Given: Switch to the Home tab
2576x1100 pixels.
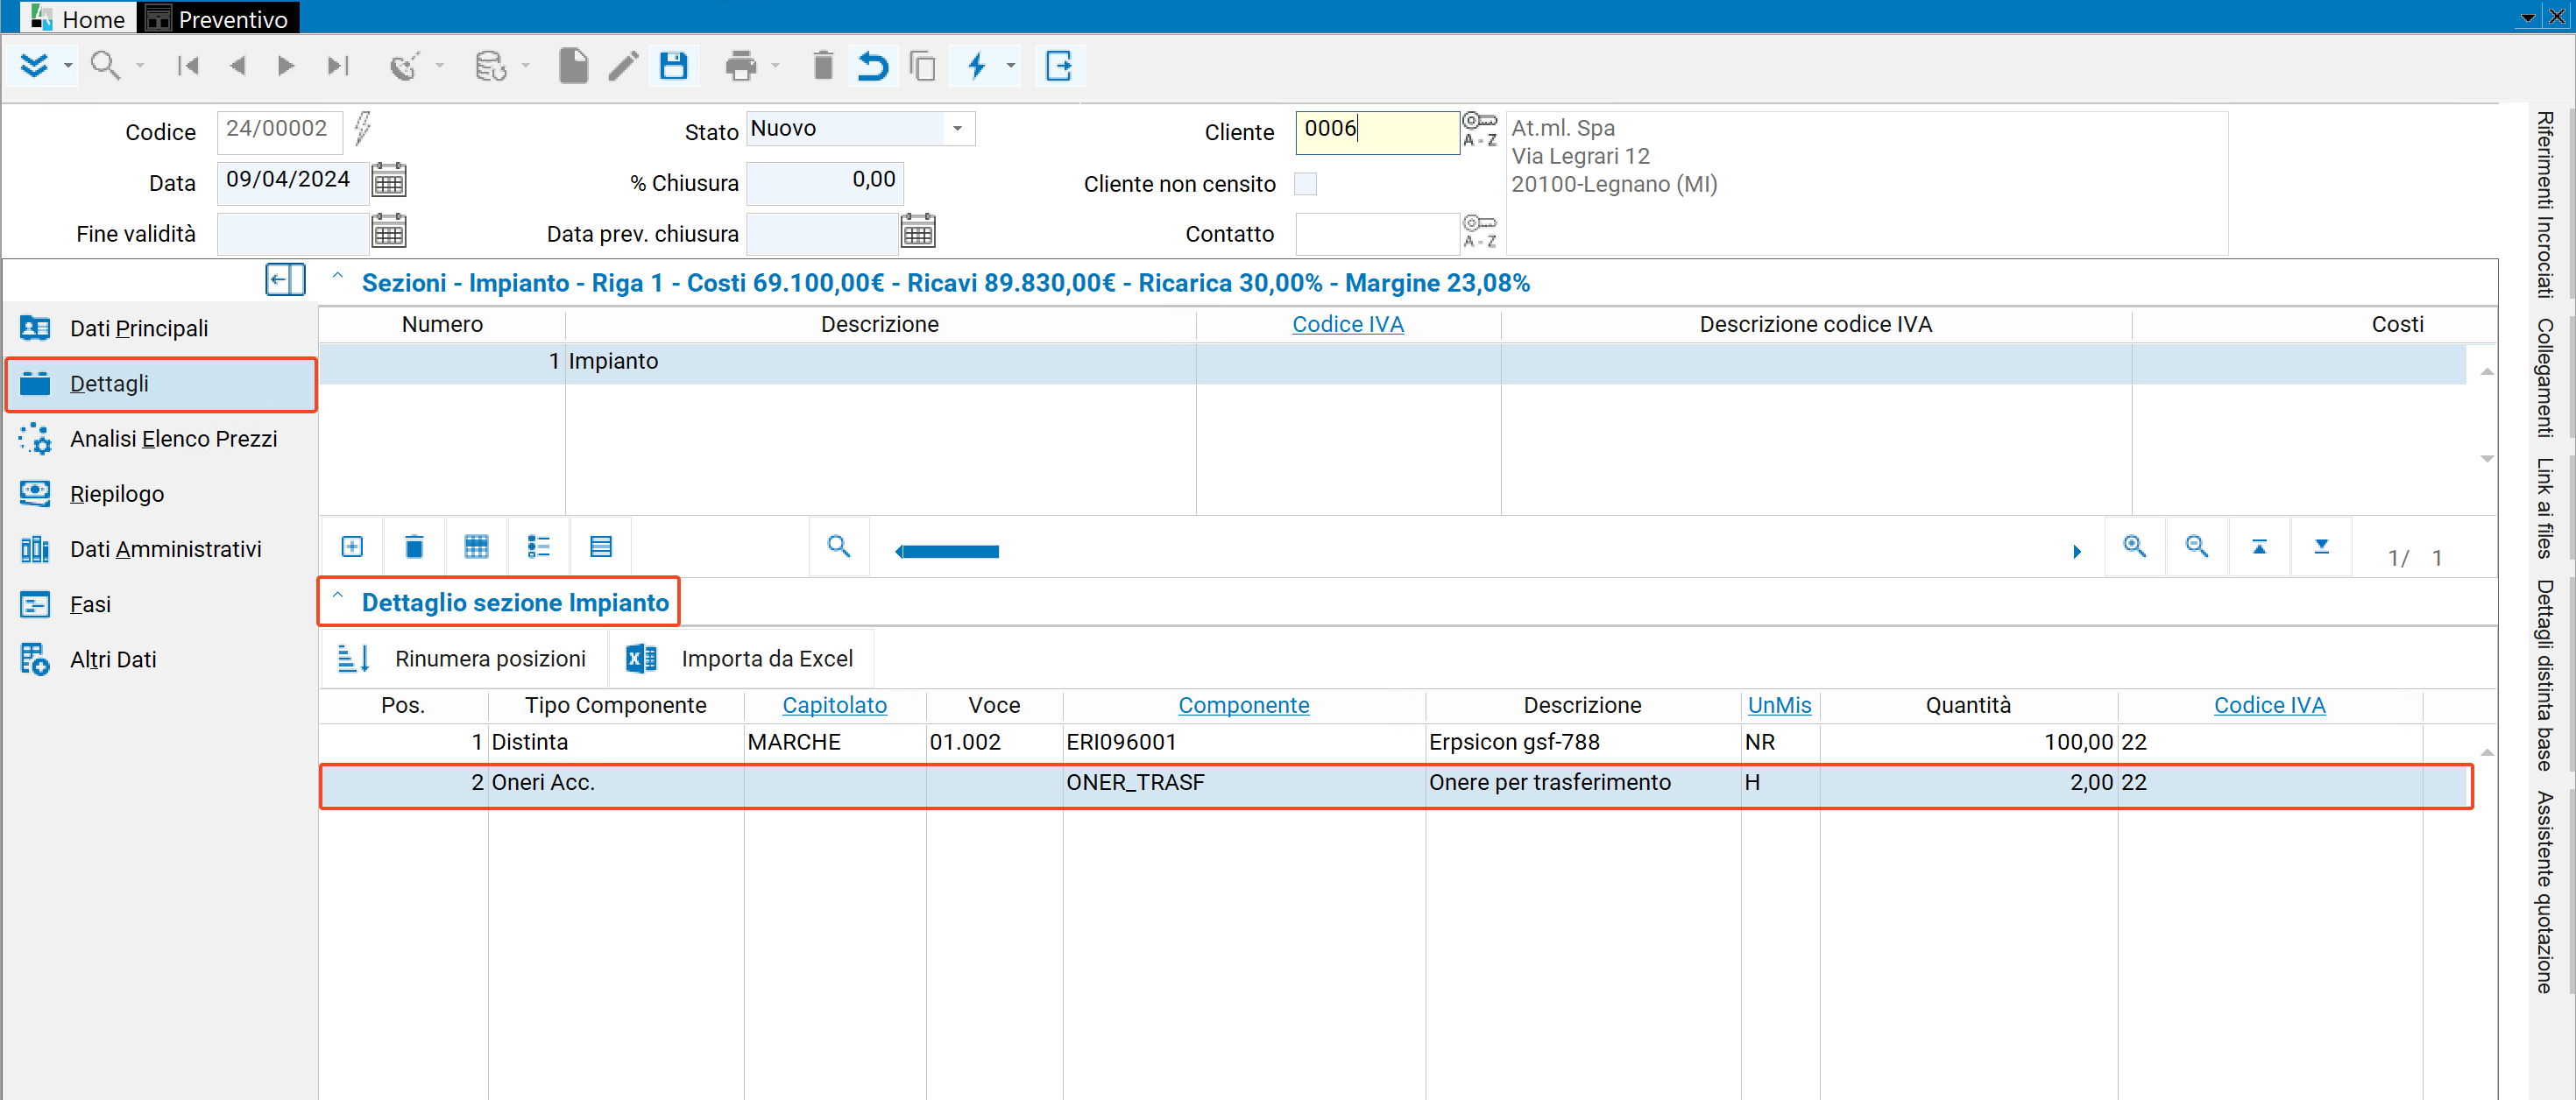Looking at the screenshot, I should tap(78, 18).
